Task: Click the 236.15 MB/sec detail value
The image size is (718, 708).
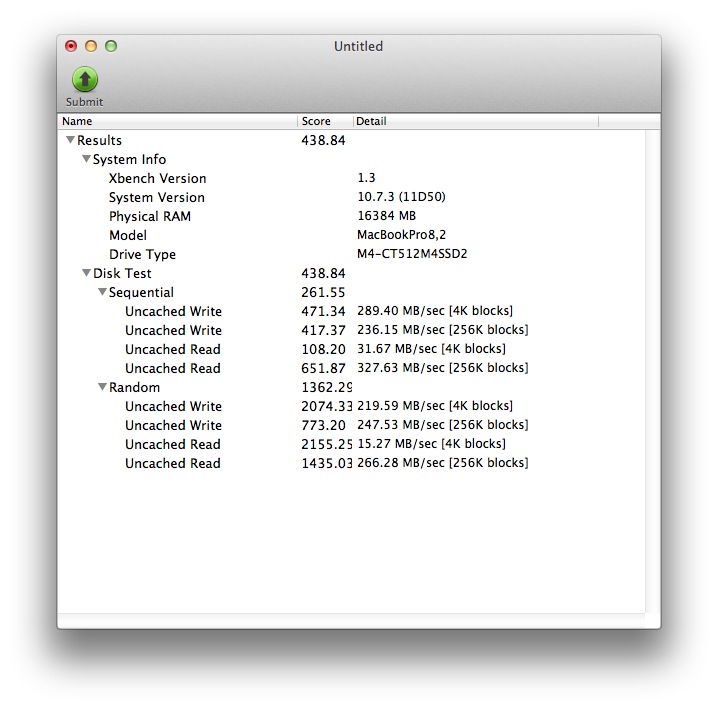Action: [x=442, y=330]
